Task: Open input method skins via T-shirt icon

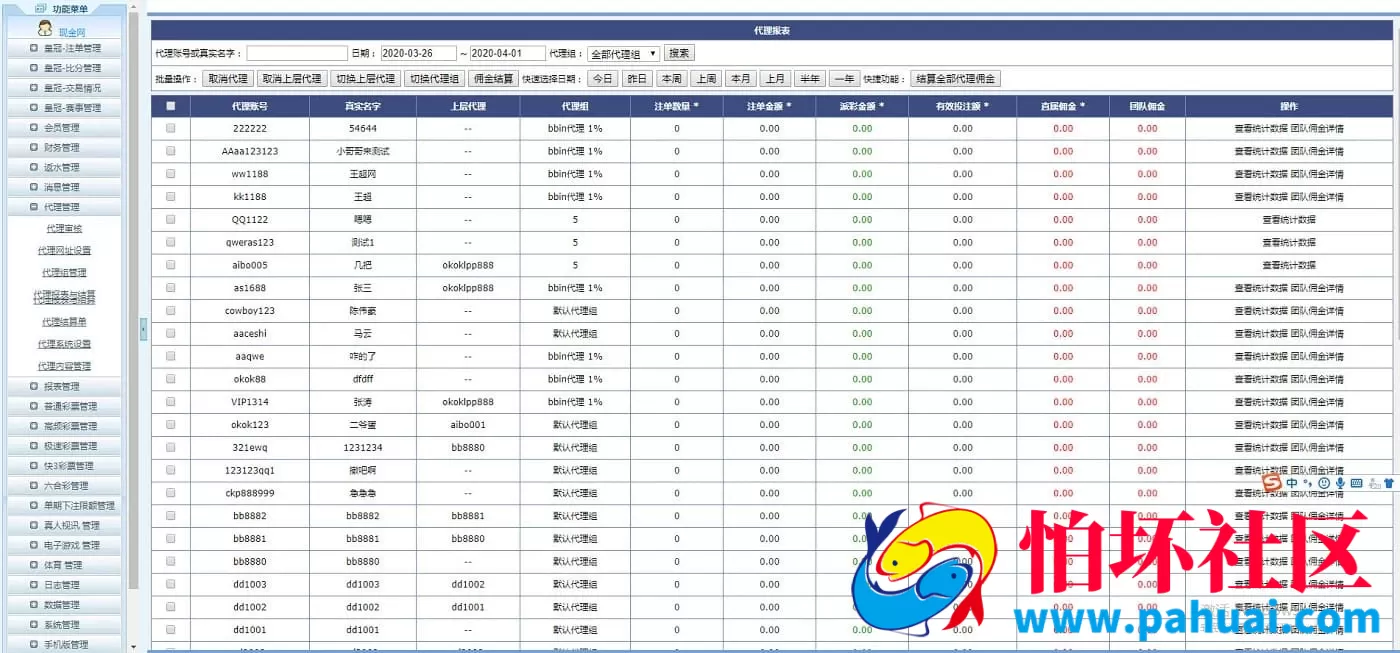Action: [1389, 483]
